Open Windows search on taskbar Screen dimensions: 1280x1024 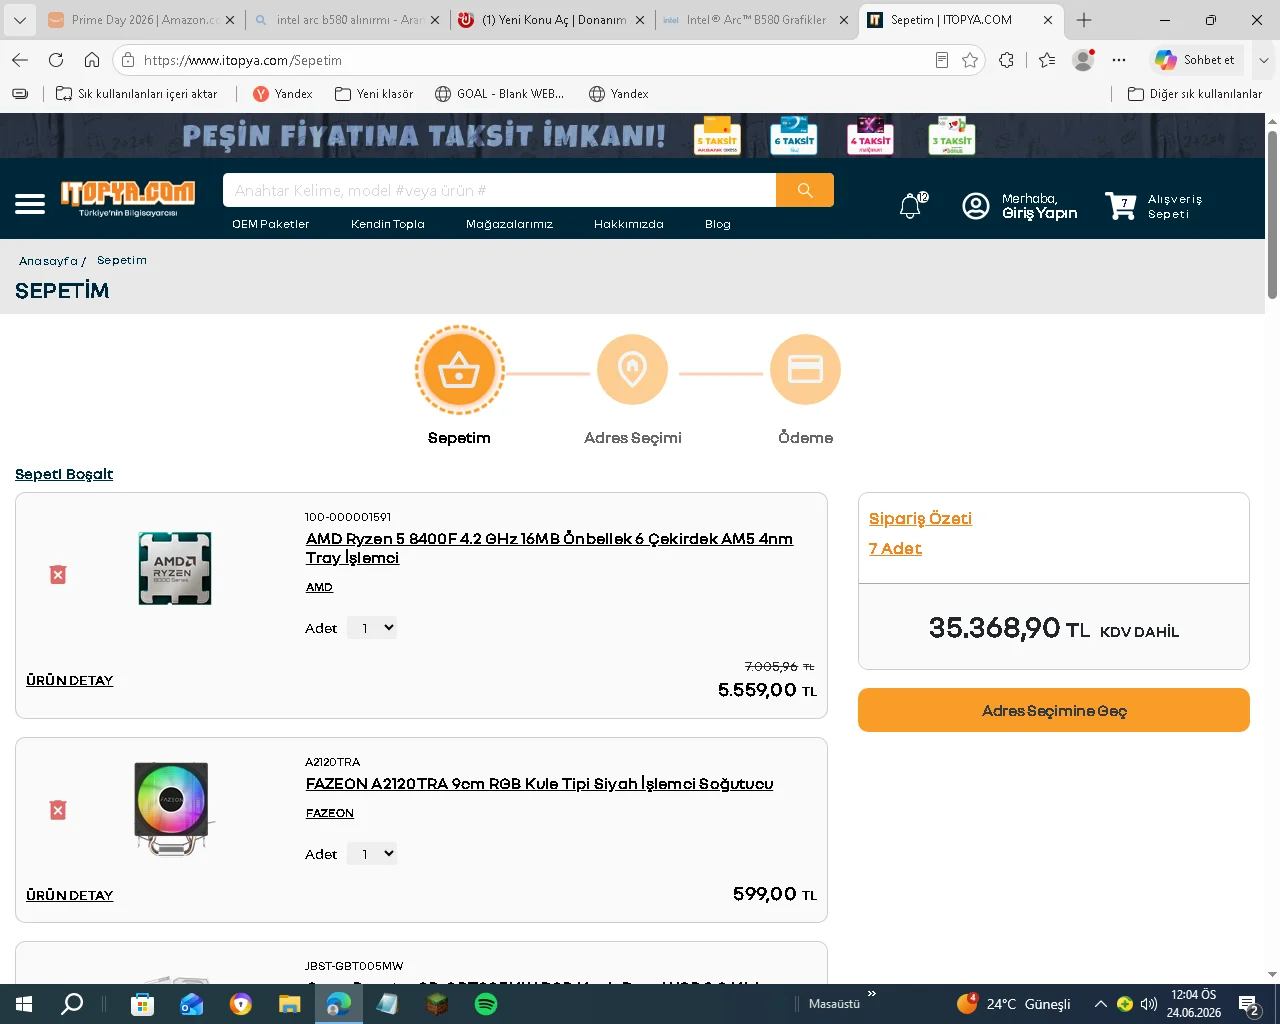(x=72, y=1004)
